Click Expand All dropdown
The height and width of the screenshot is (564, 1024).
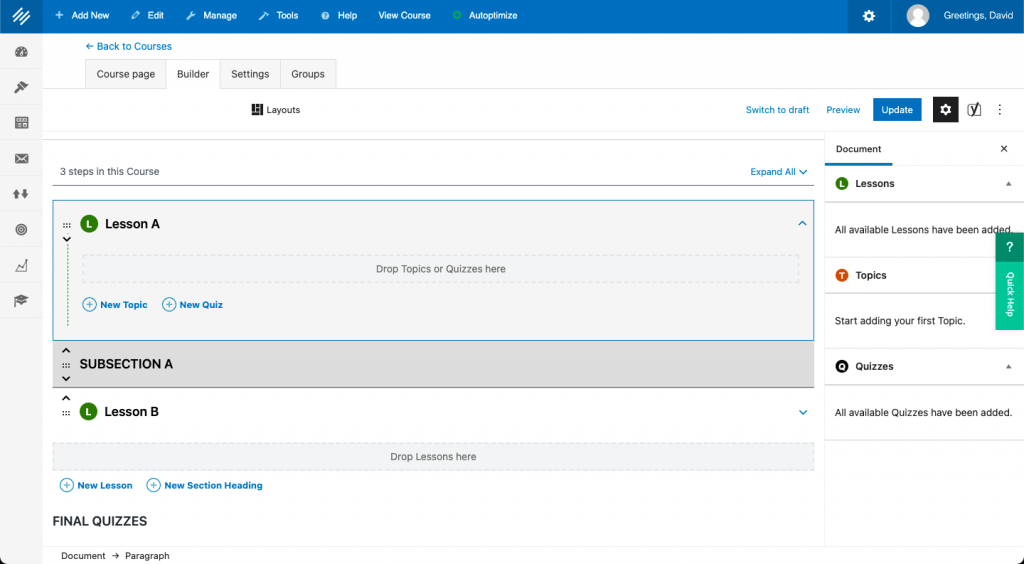[x=778, y=172]
